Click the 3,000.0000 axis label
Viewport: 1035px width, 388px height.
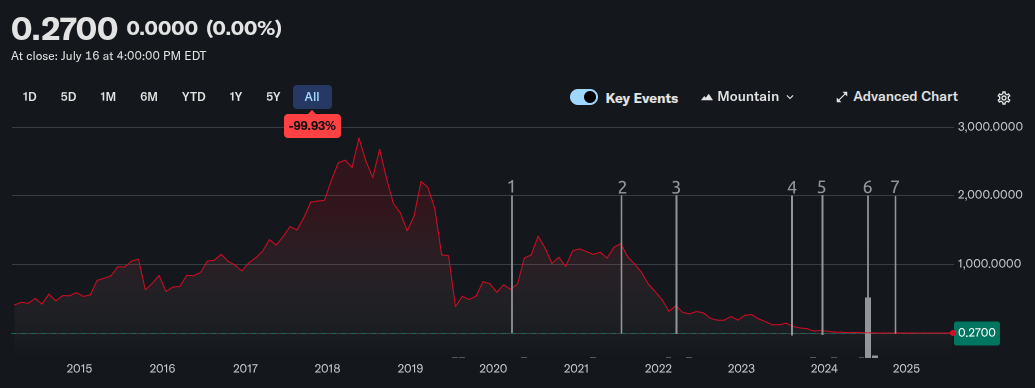click(x=990, y=127)
